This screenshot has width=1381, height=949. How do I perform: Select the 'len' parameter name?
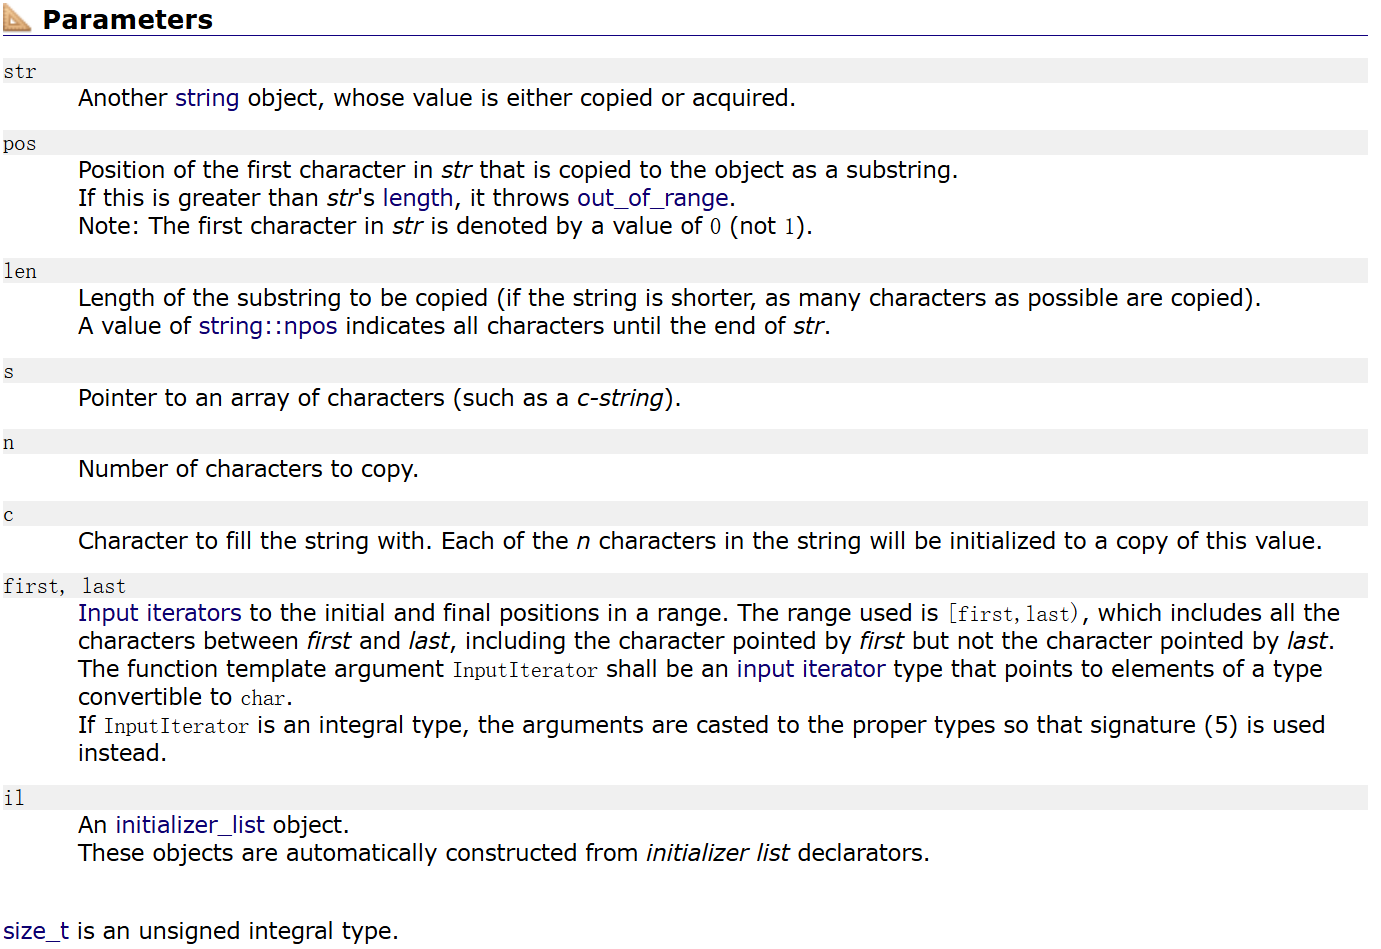click(x=20, y=272)
